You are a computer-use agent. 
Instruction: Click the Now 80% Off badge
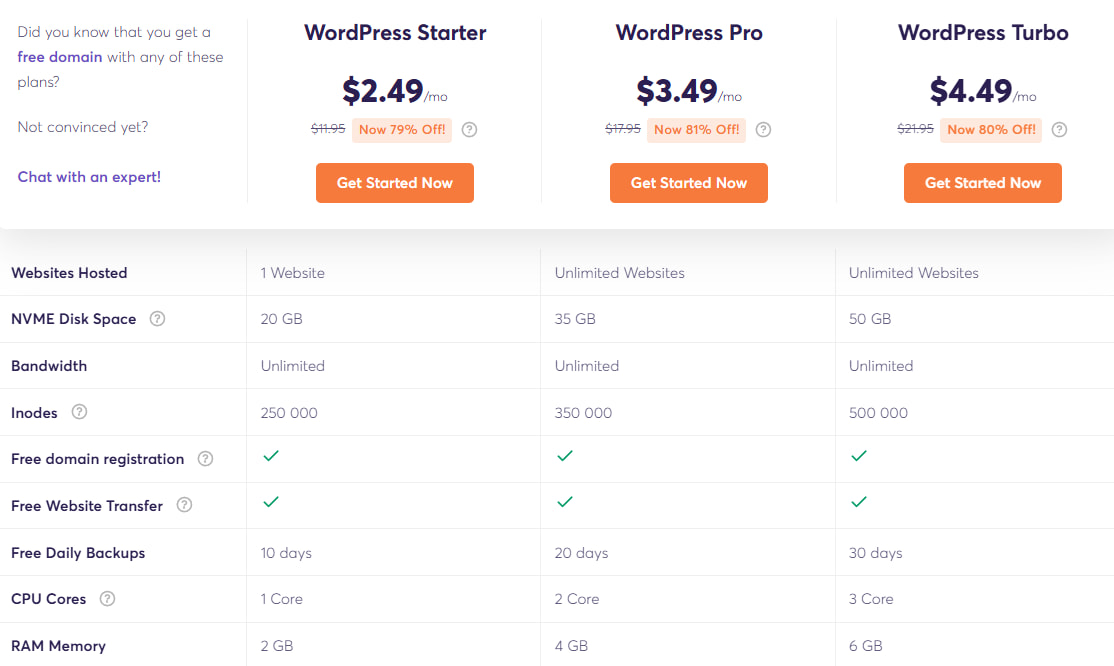pos(991,130)
